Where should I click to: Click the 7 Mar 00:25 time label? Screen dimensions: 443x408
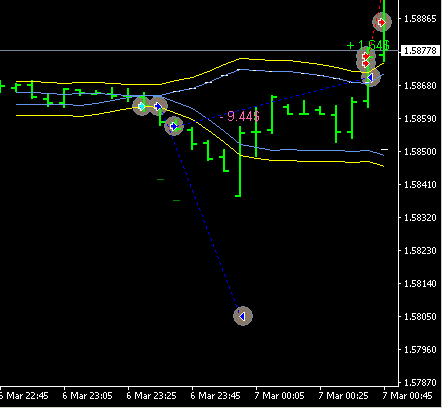343,396
